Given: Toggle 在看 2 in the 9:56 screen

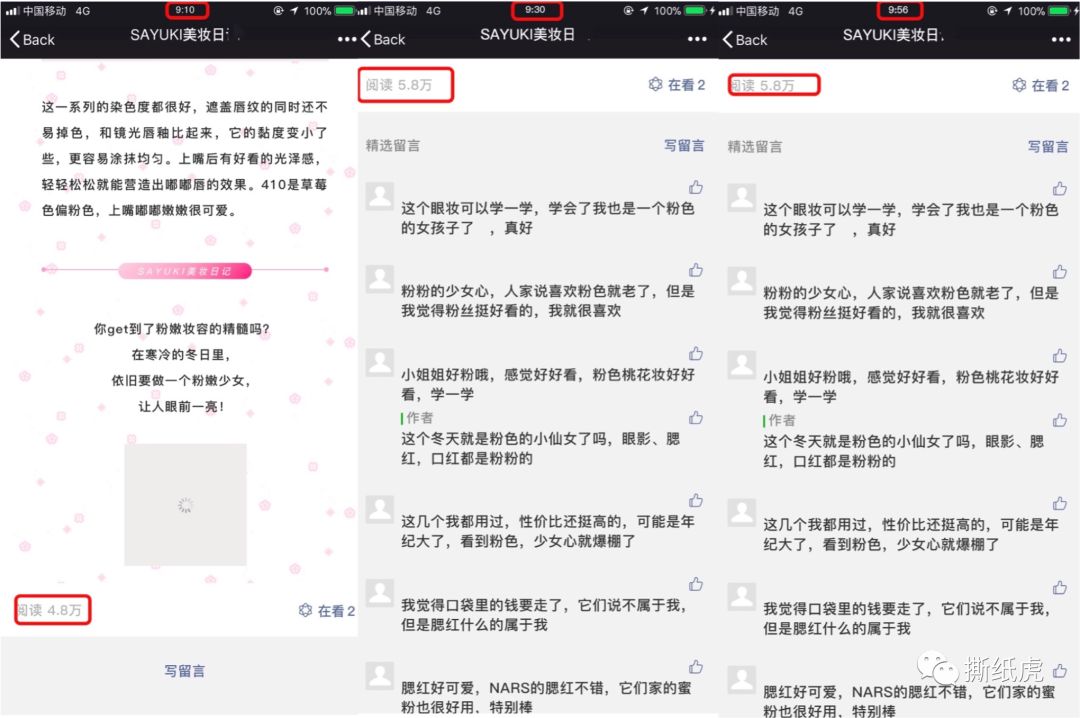Looking at the screenshot, I should (1041, 86).
